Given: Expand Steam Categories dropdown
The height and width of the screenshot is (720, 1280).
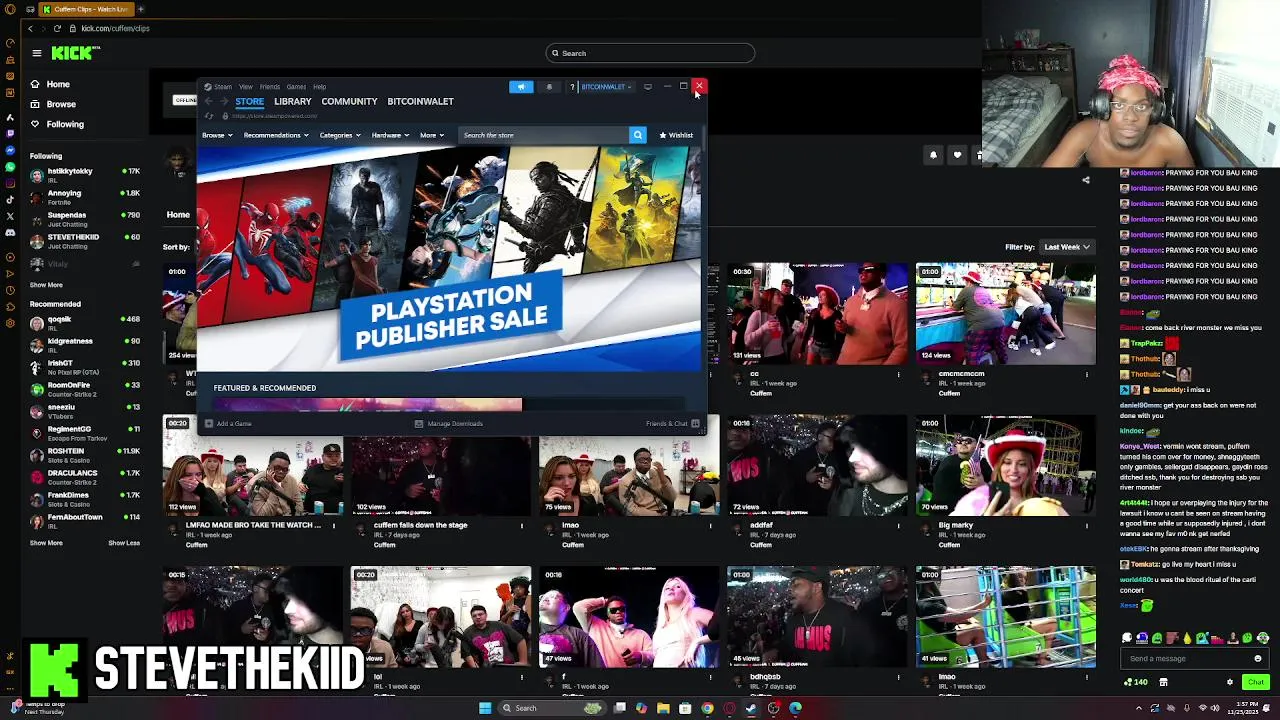Looking at the screenshot, I should pyautogui.click(x=340, y=135).
